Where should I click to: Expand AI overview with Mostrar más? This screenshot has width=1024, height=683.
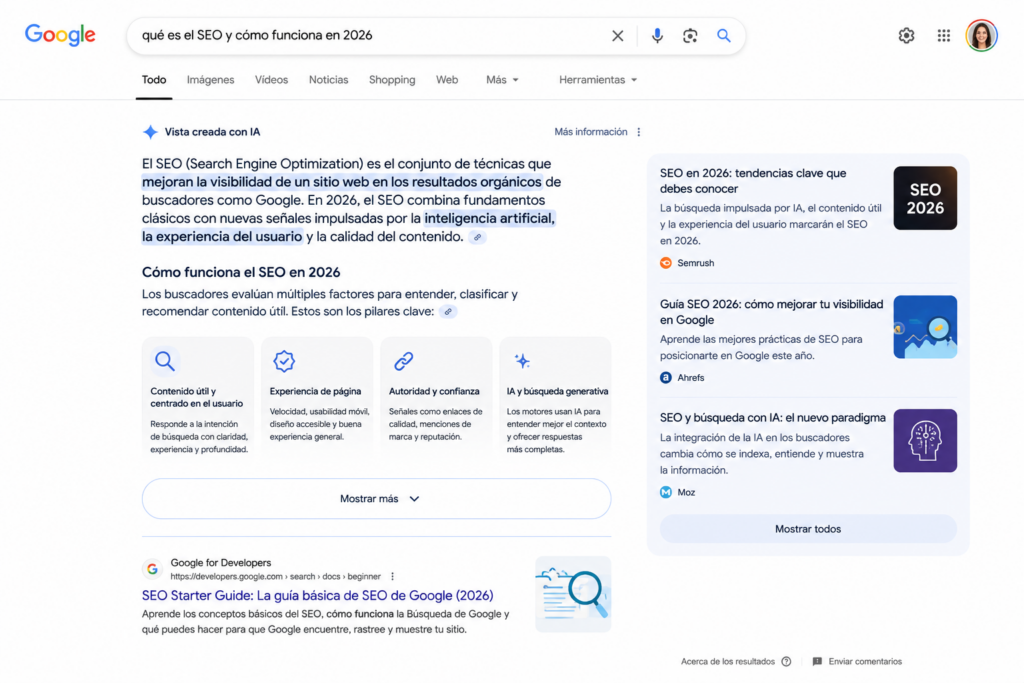(376, 499)
